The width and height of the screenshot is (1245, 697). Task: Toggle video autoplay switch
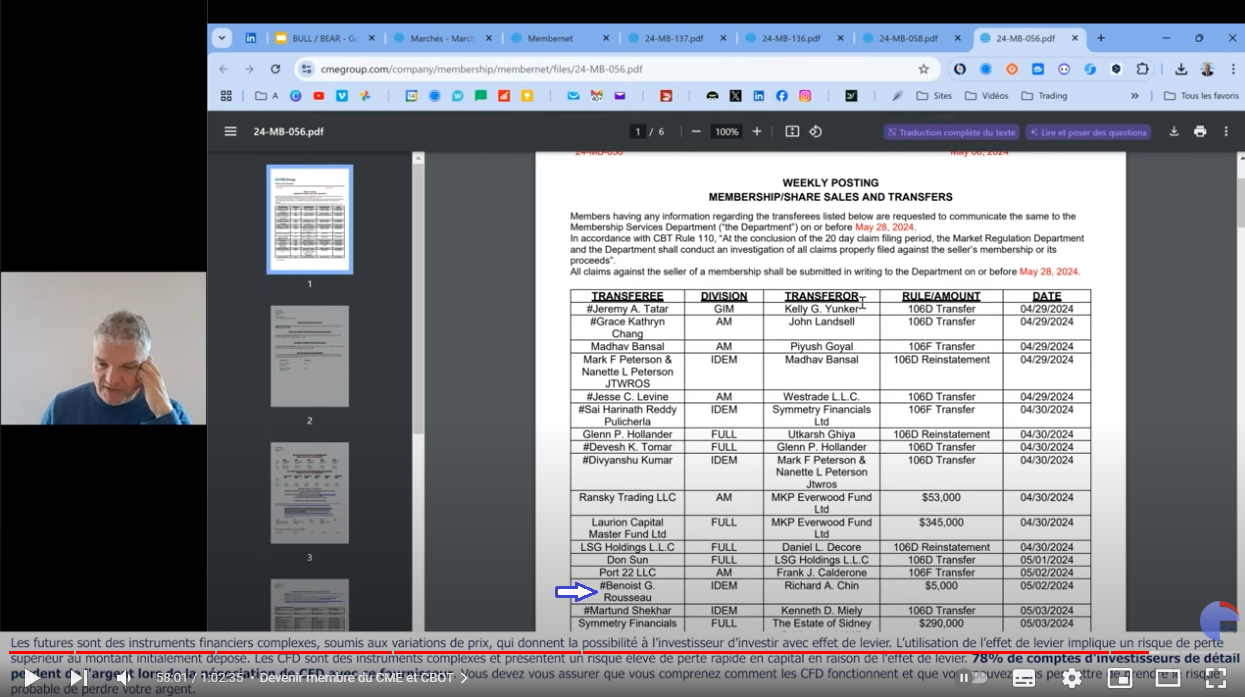click(x=970, y=678)
